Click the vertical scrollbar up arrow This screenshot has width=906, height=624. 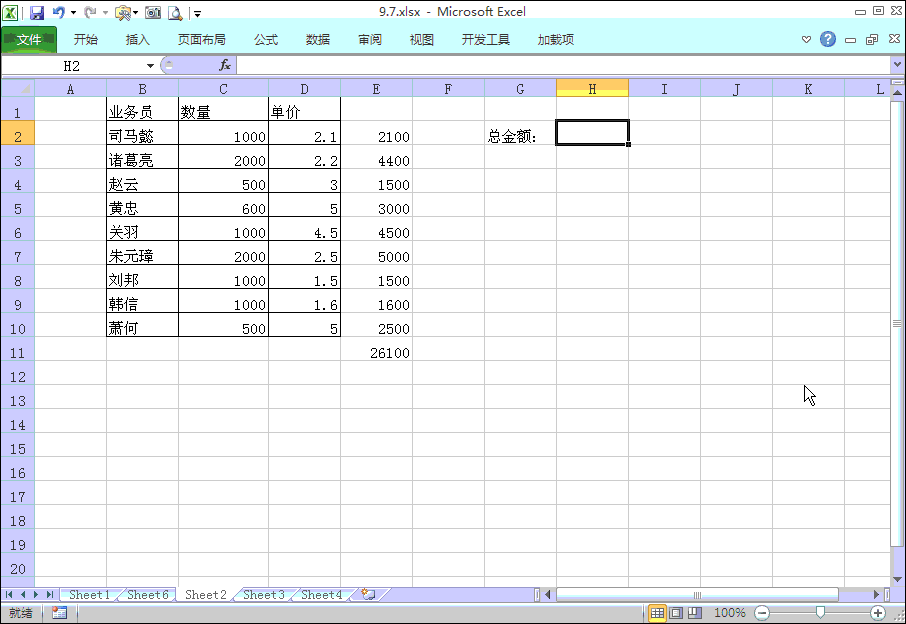[897, 92]
